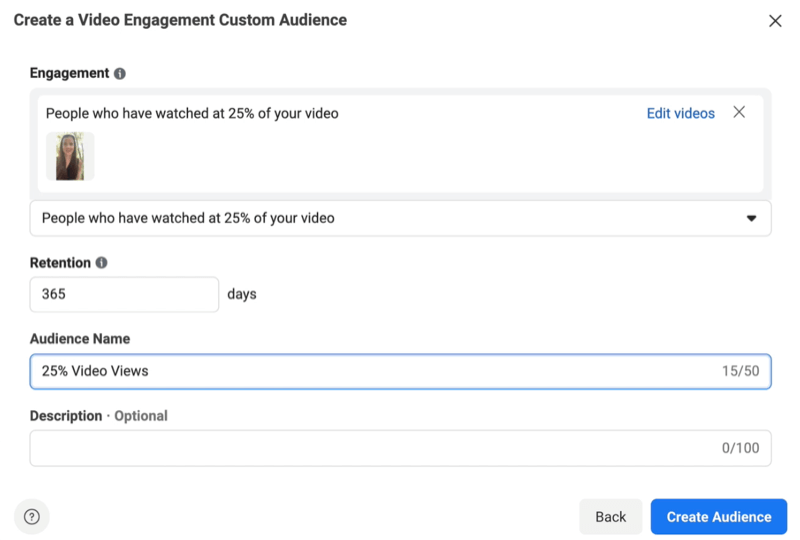The height and width of the screenshot is (540, 800).
Task: Click the 0/100 character counter
Action: coord(740,448)
